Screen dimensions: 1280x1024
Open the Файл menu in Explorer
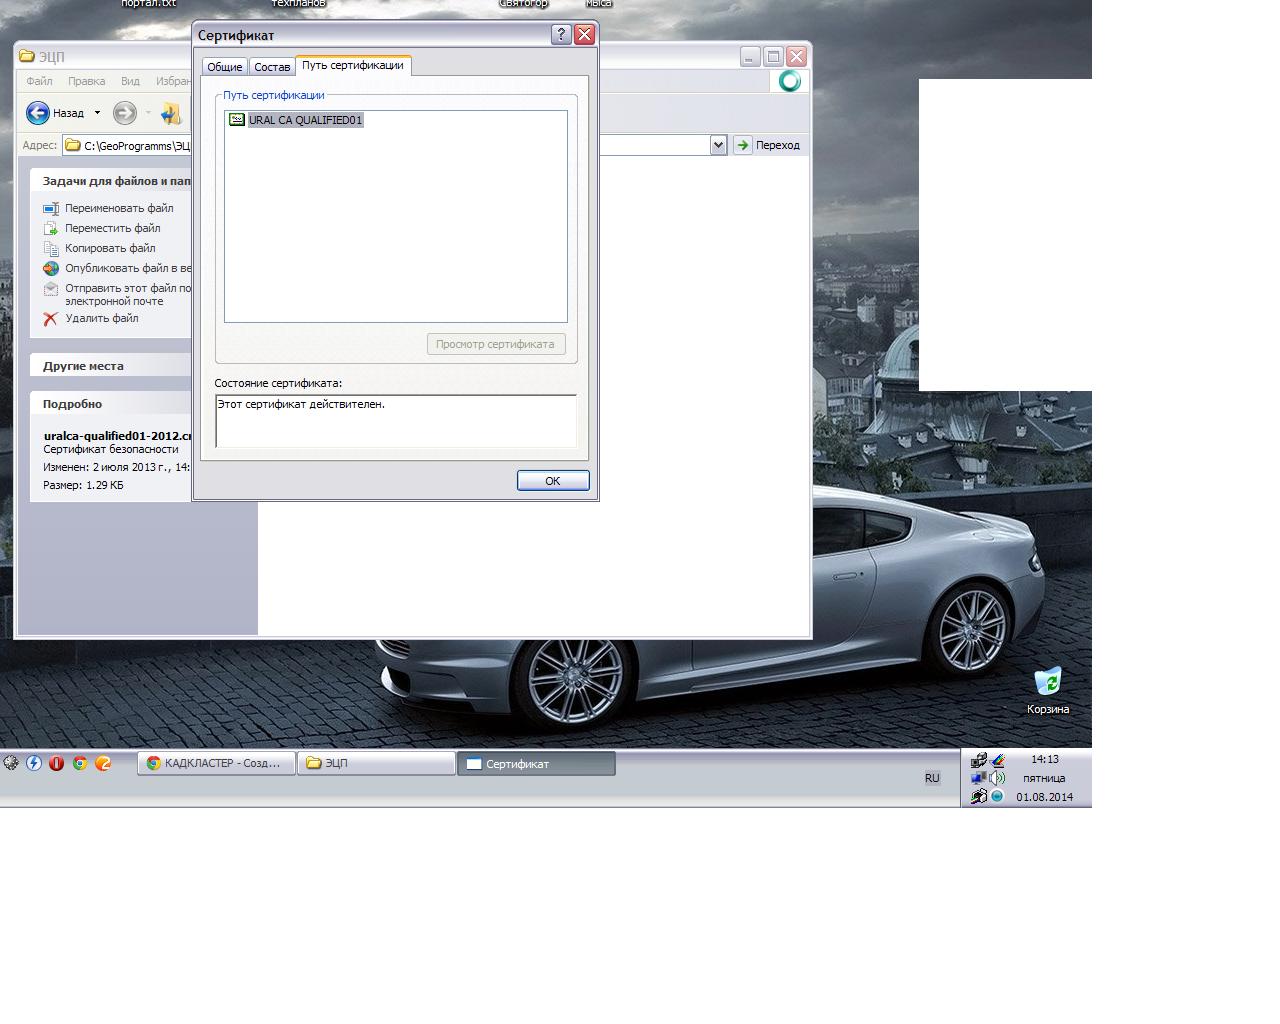40,81
